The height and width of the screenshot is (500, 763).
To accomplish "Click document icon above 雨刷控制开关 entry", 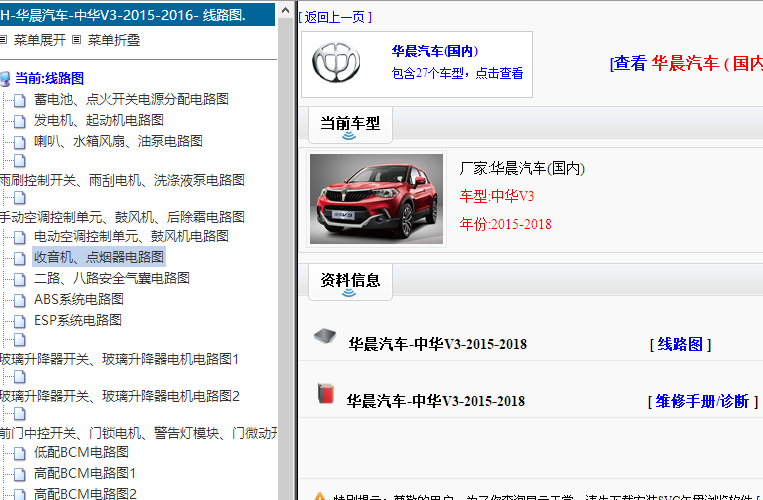I will pyautogui.click(x=19, y=161).
